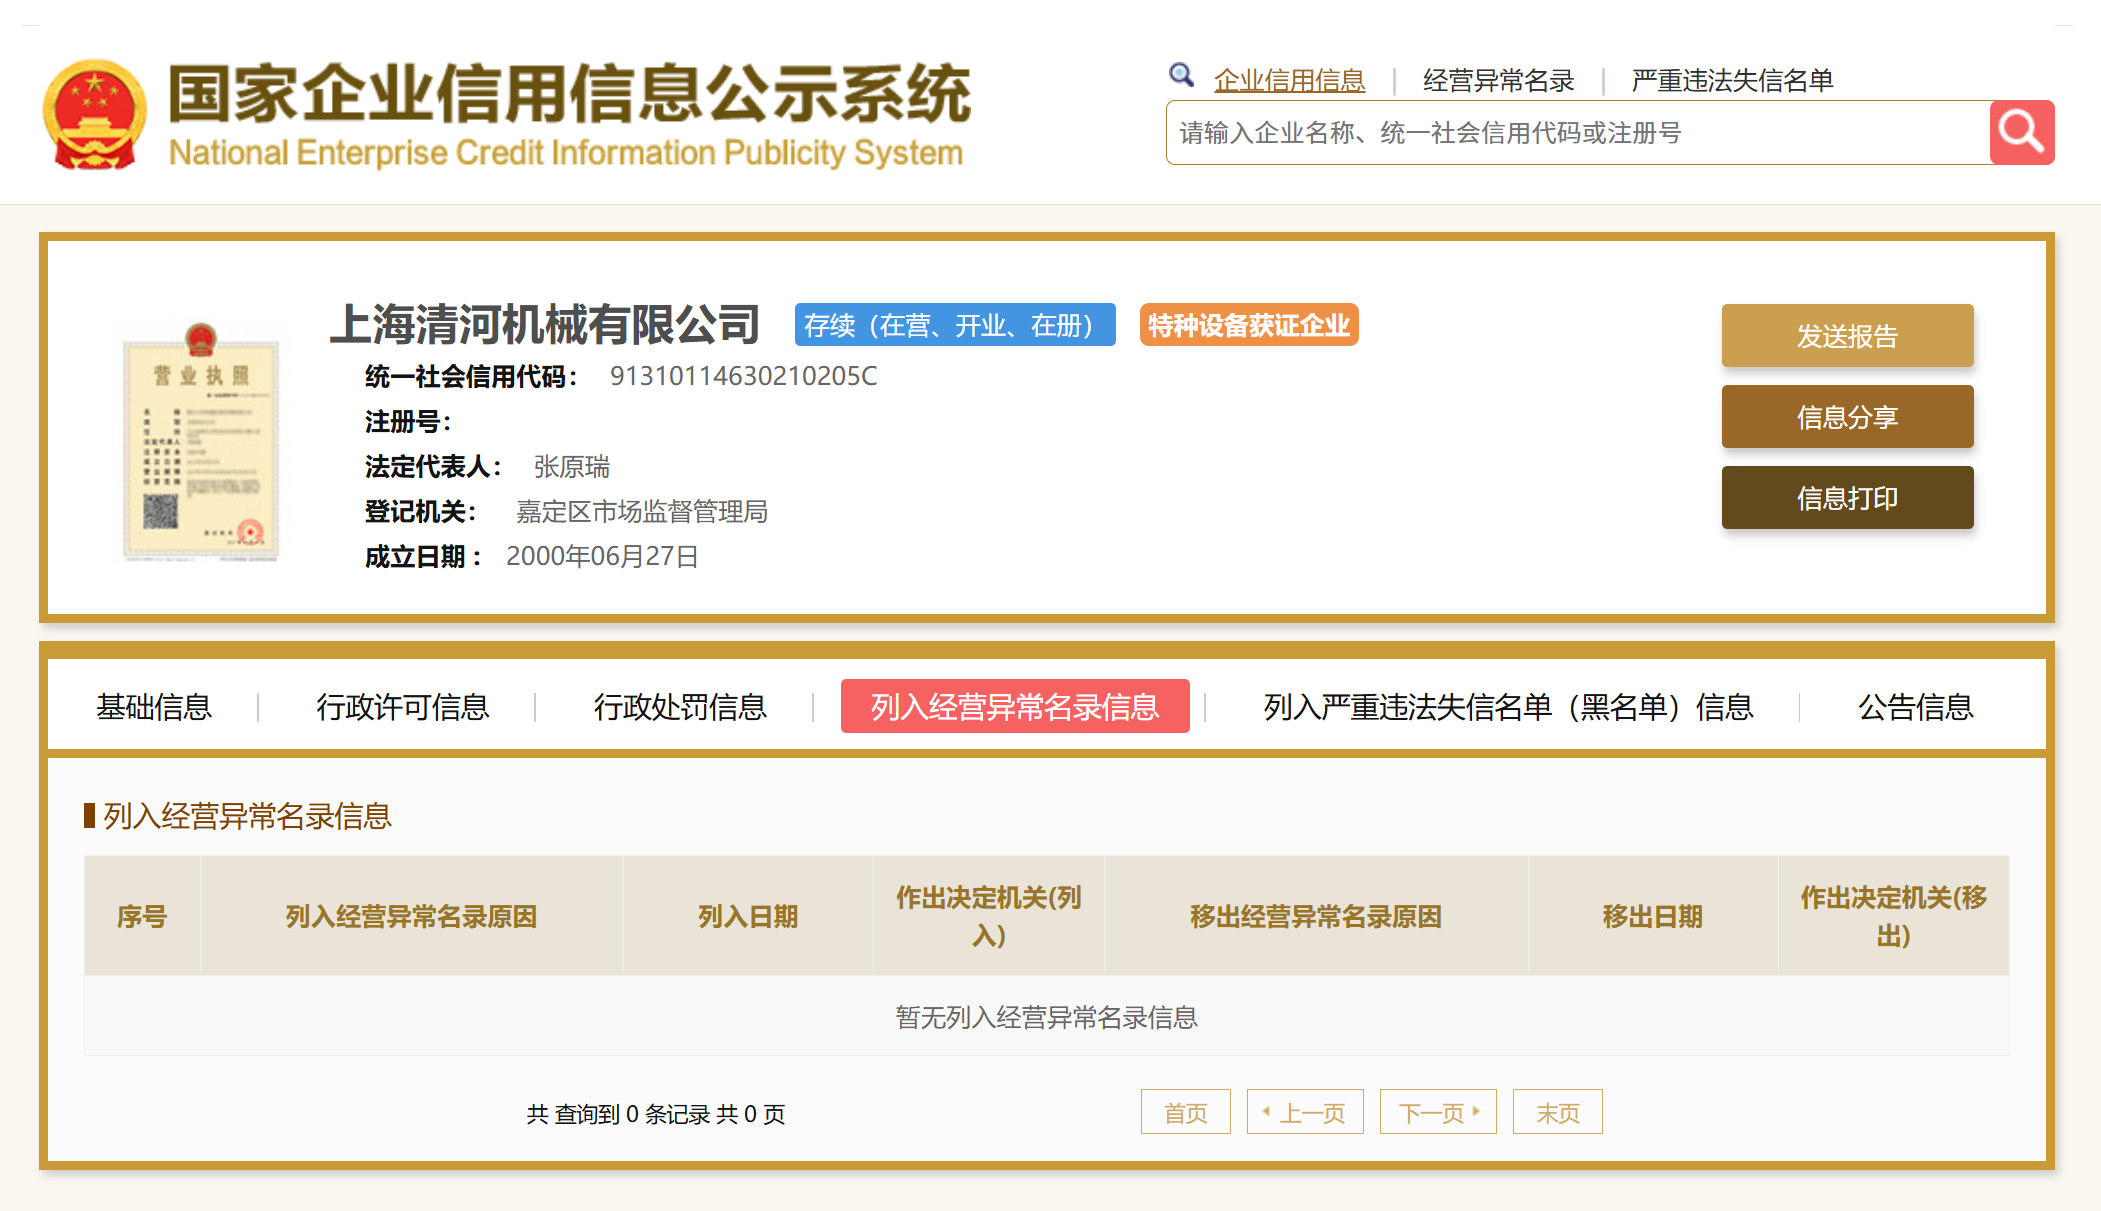Click the company name 上海清河机械有限公司
Screen dimensions: 2101x1211
click(x=545, y=324)
